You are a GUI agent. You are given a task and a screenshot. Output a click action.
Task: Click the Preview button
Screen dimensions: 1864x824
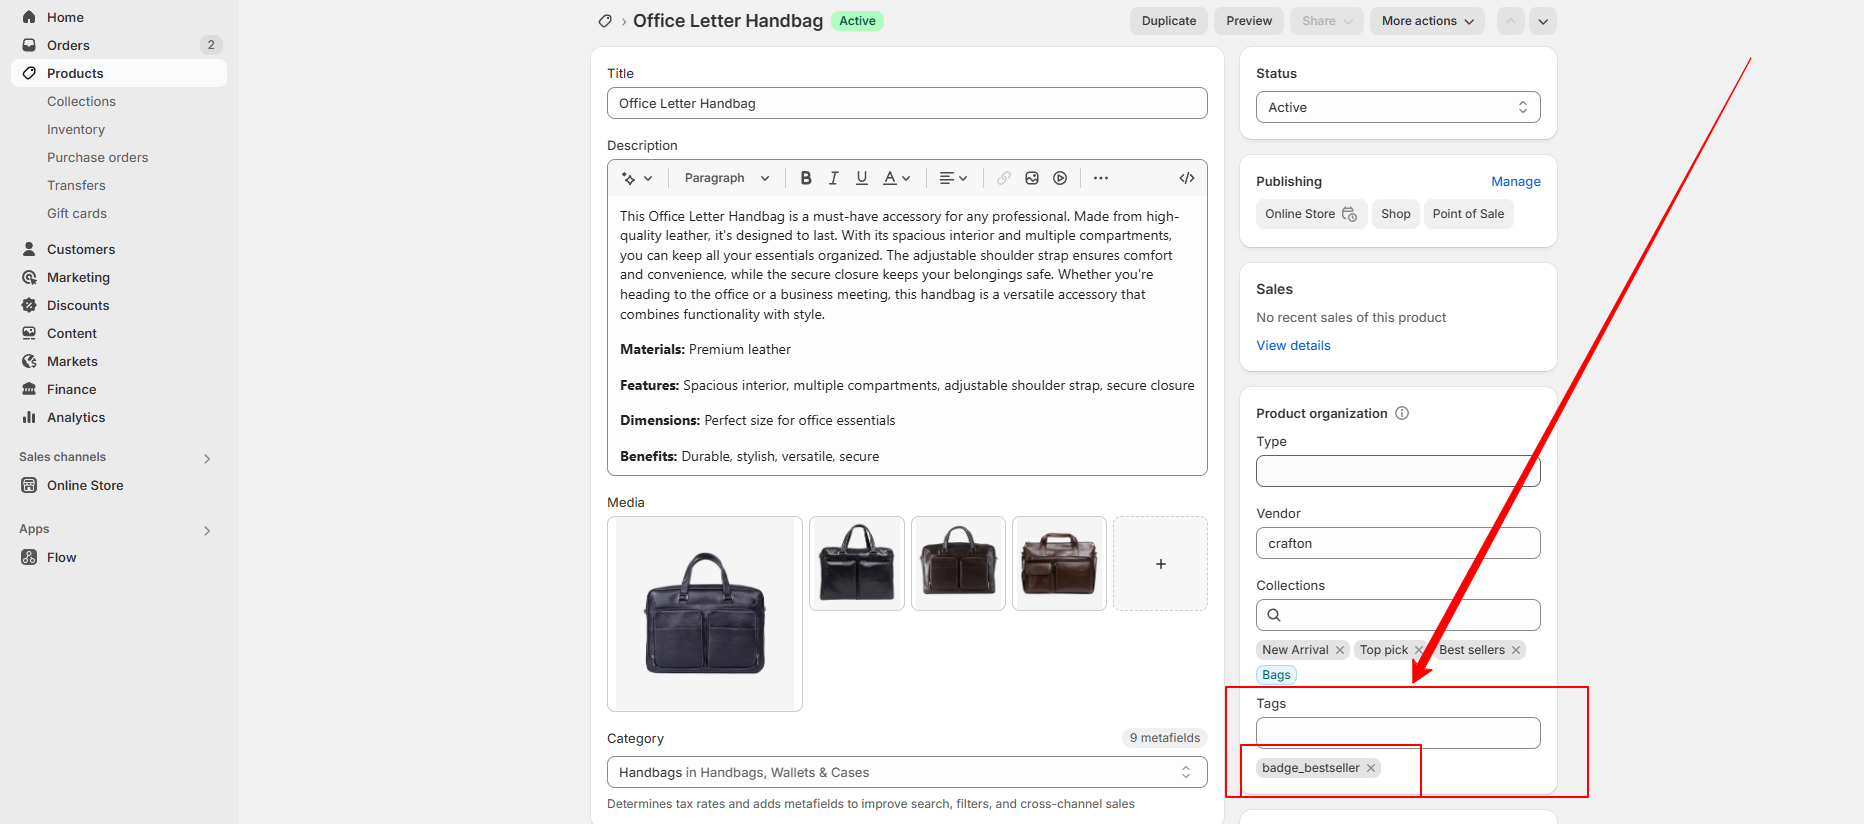coord(1249,21)
